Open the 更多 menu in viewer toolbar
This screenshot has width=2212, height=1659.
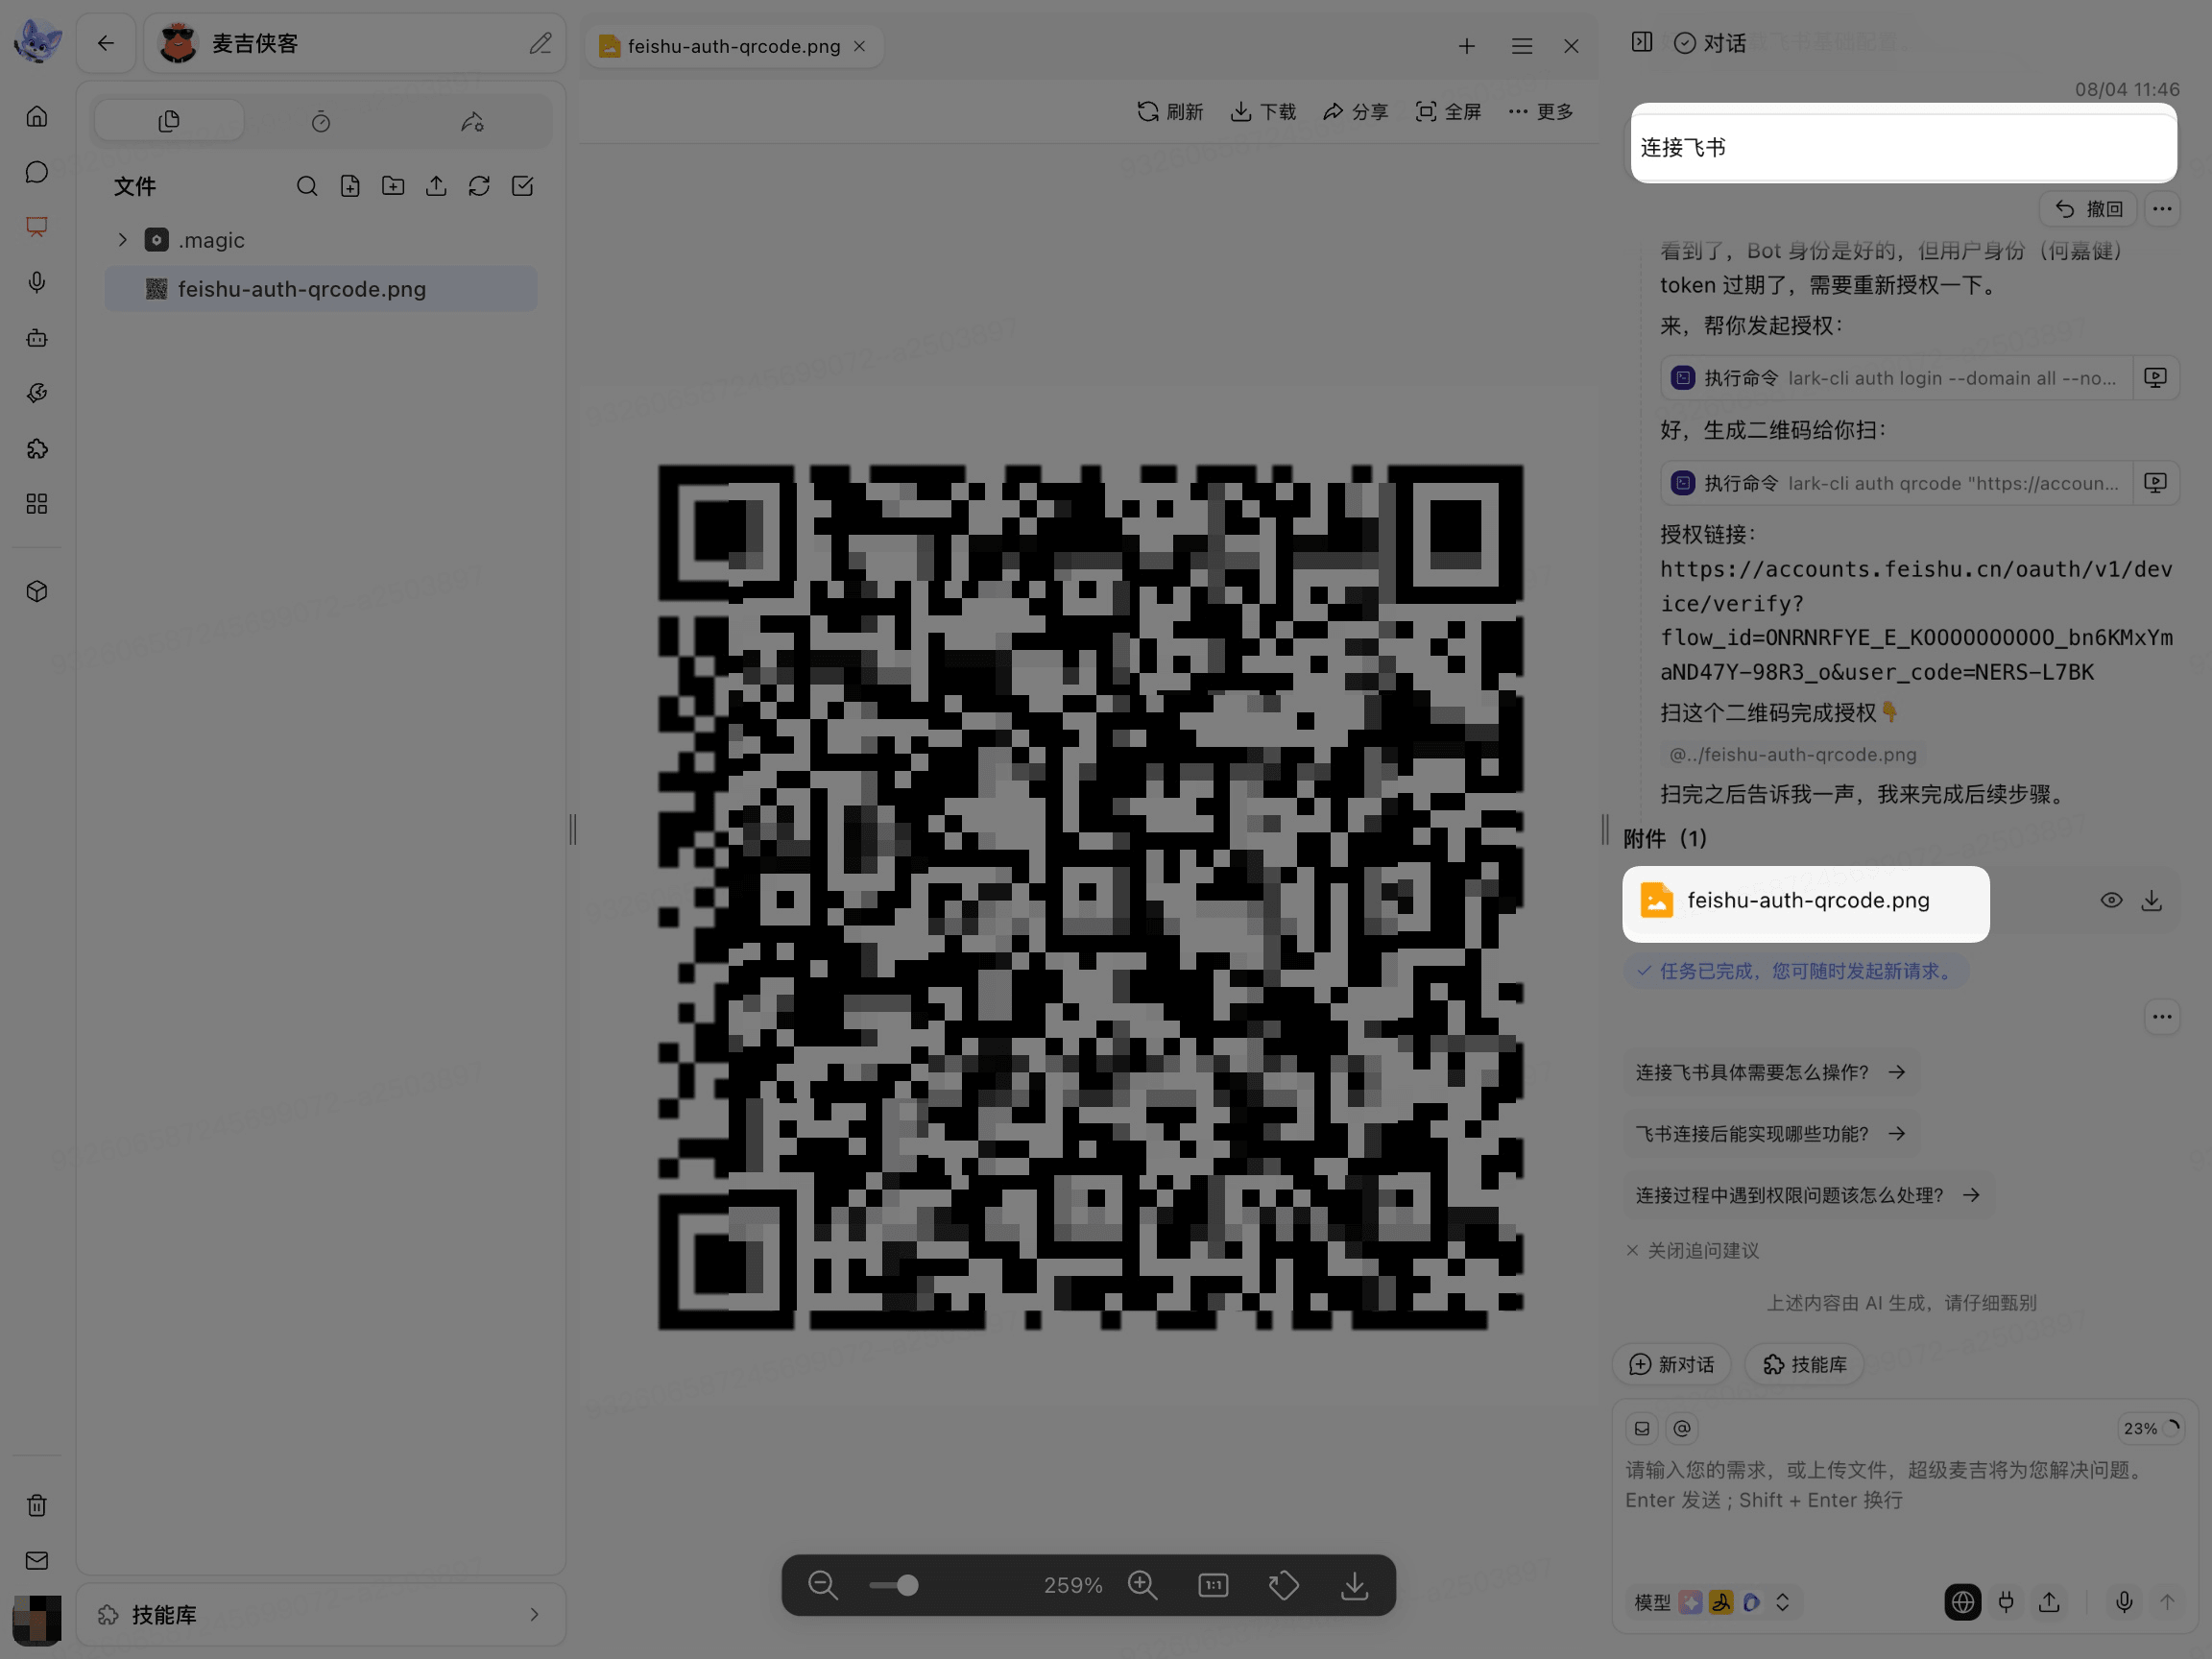point(1541,112)
